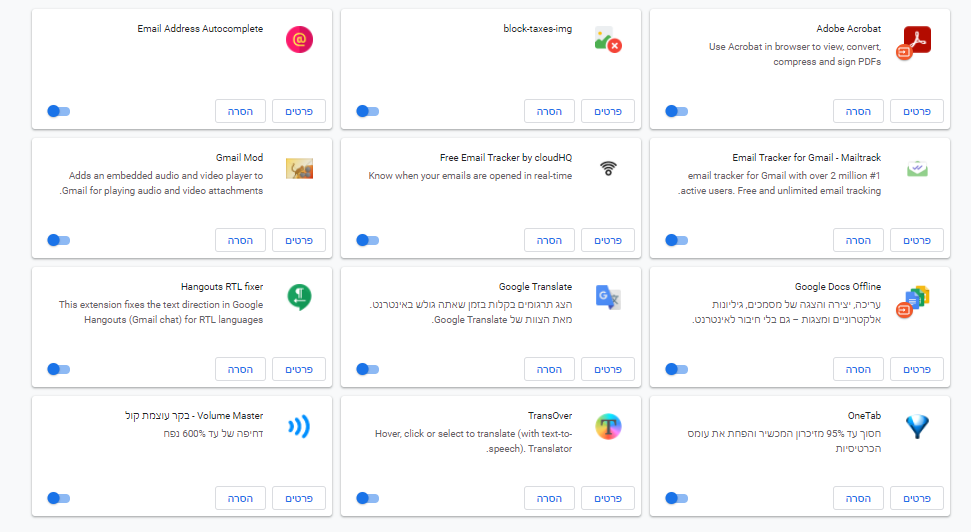Remove (הסרה) the Gmail Mod extension
The width and height of the screenshot is (971, 532).
(x=240, y=240)
